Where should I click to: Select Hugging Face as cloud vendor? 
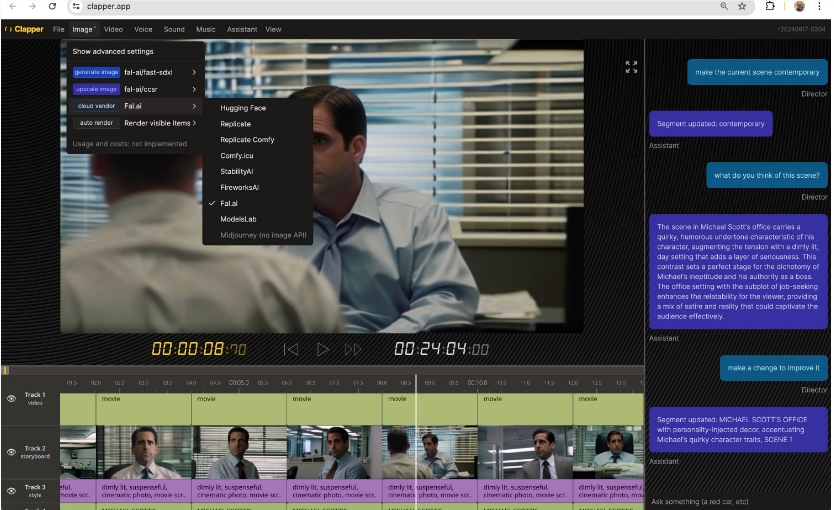[x=243, y=108]
